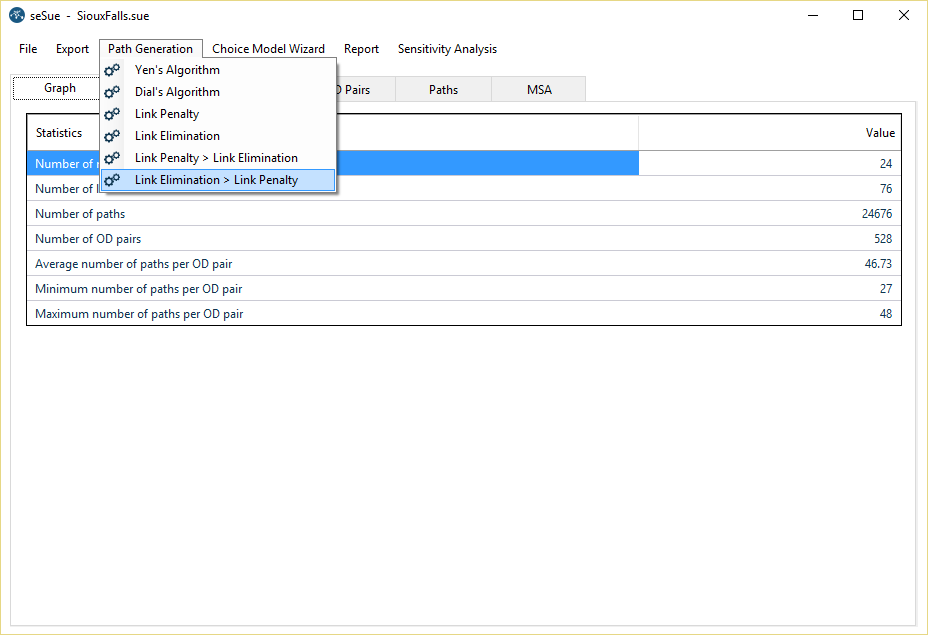Open the Report menu
Image resolution: width=928 pixels, height=635 pixels.
[x=361, y=49]
